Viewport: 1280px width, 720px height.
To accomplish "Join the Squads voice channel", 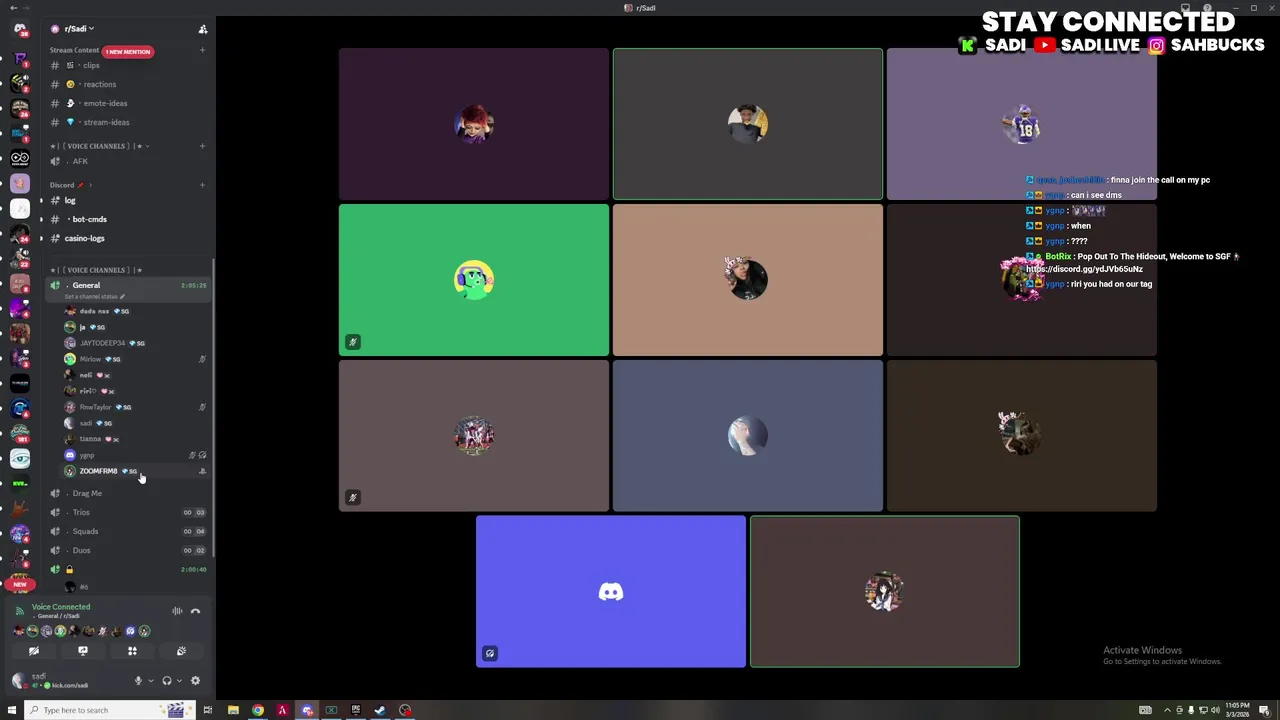I will point(128,531).
